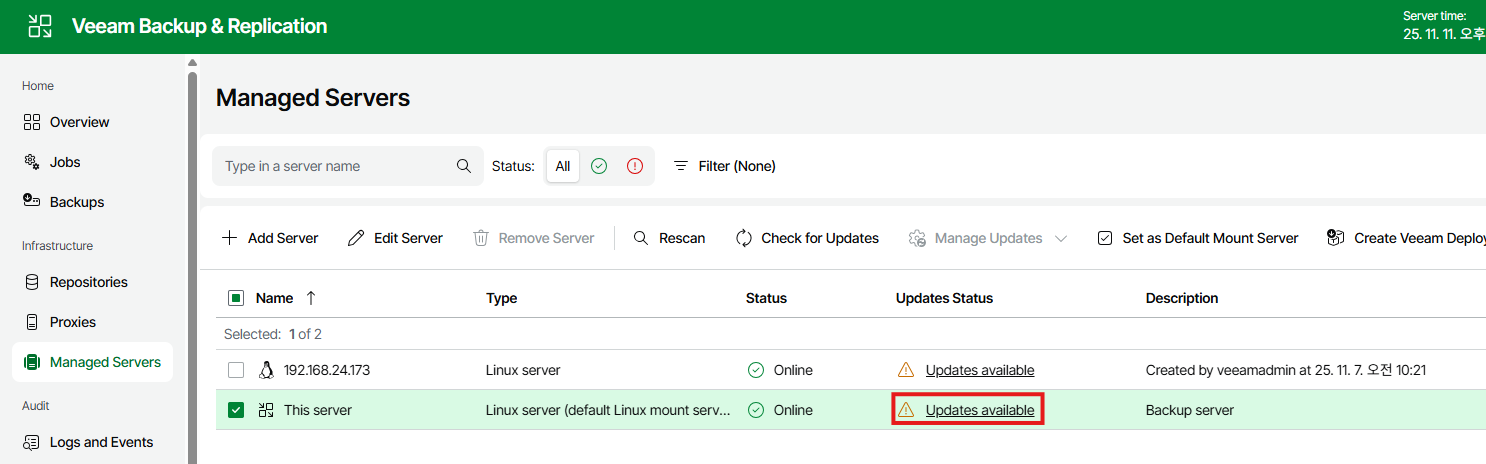Click the Backup server description cell
The width and height of the screenshot is (1486, 464).
[x=1190, y=410]
